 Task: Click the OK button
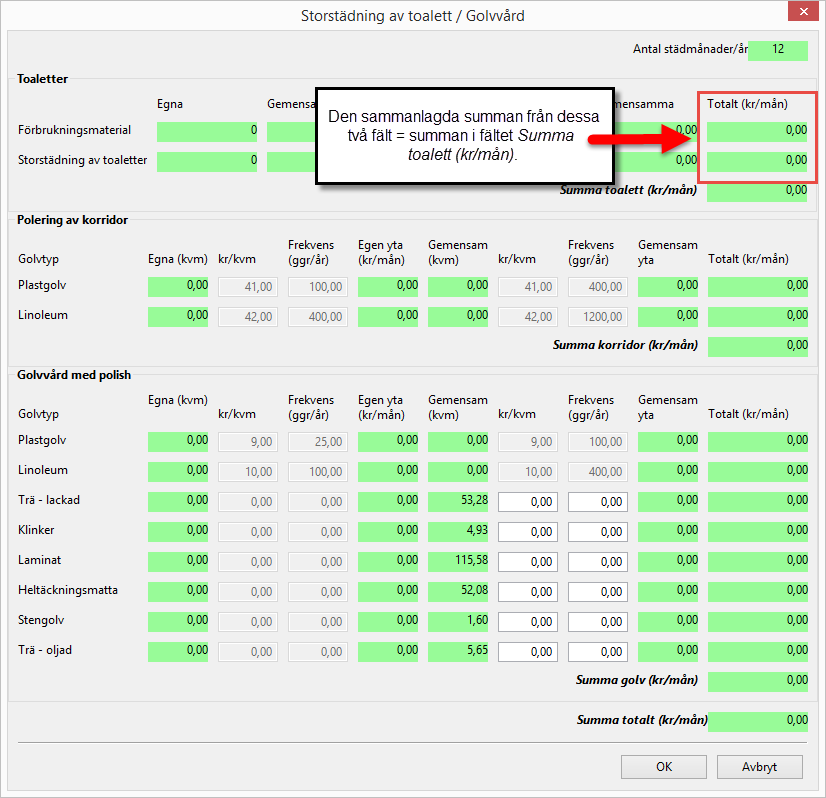click(663, 767)
